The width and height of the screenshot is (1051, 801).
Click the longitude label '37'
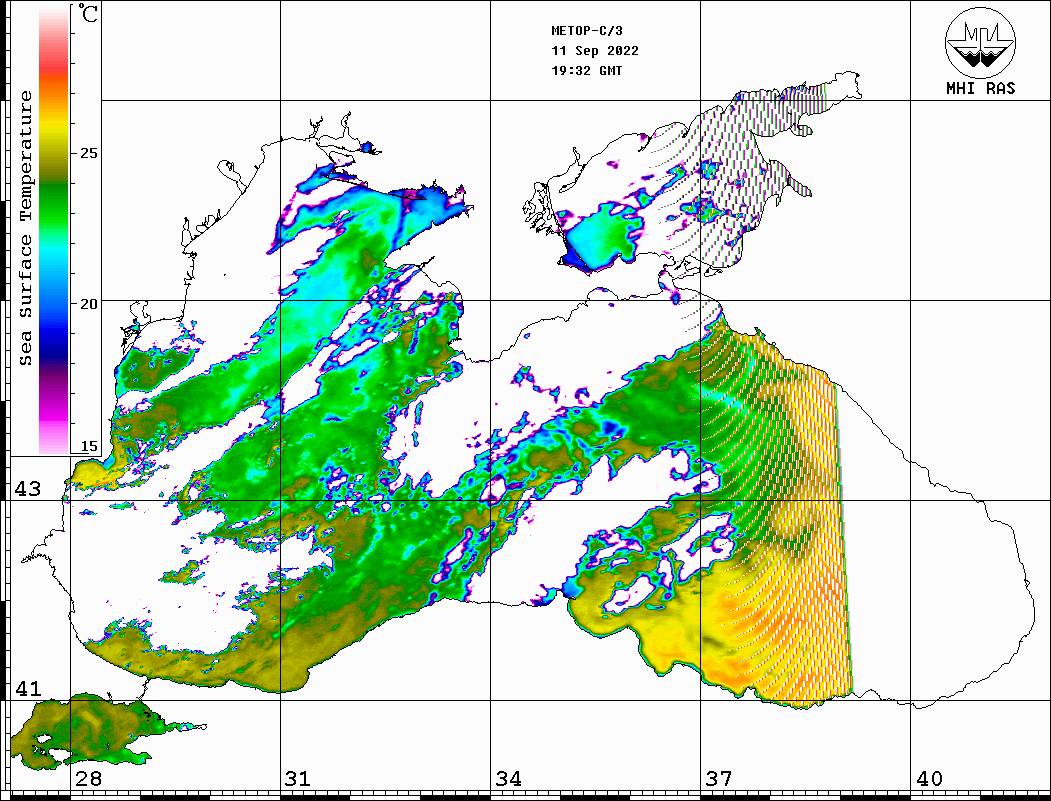[x=719, y=778]
